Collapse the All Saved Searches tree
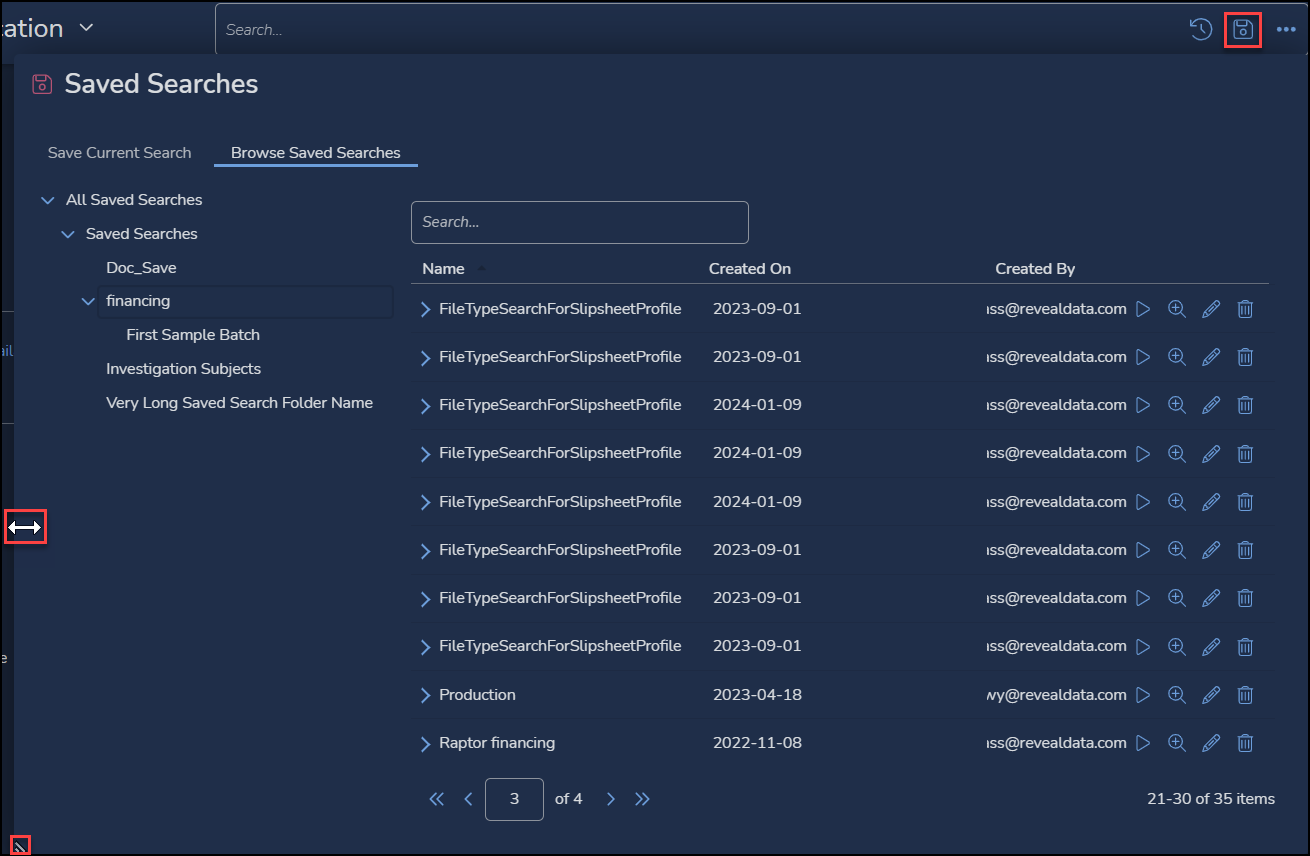The height and width of the screenshot is (856, 1310). coord(47,200)
